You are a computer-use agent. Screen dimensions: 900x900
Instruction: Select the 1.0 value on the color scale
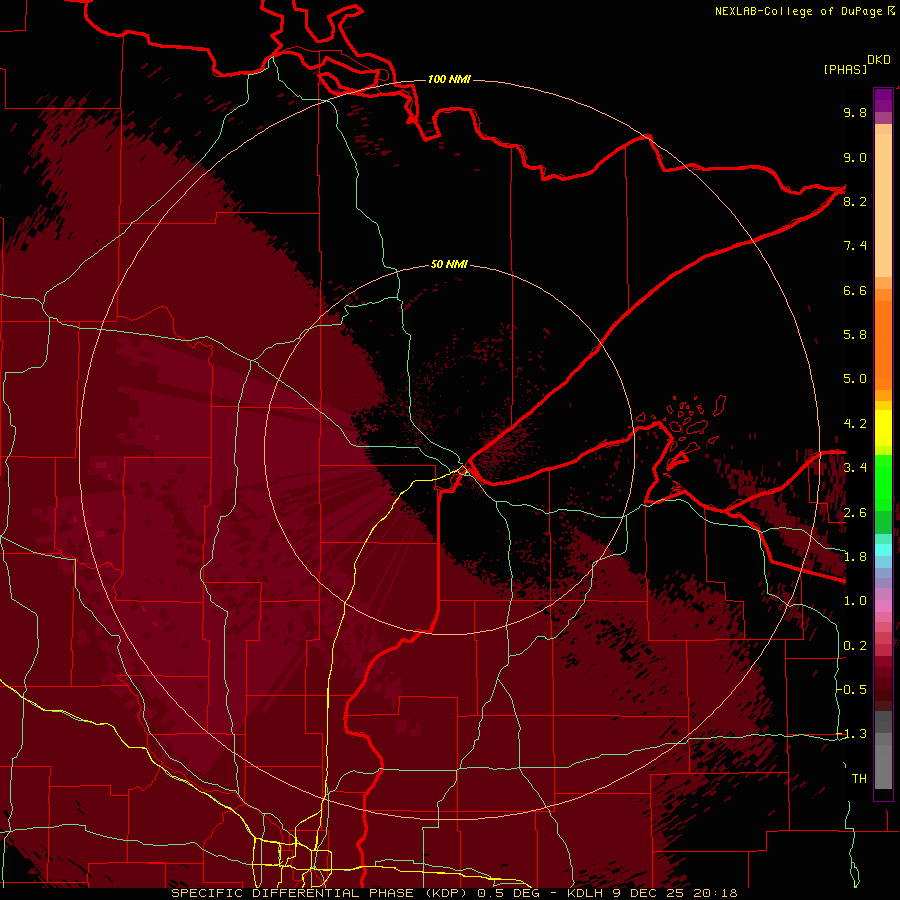tap(855, 601)
